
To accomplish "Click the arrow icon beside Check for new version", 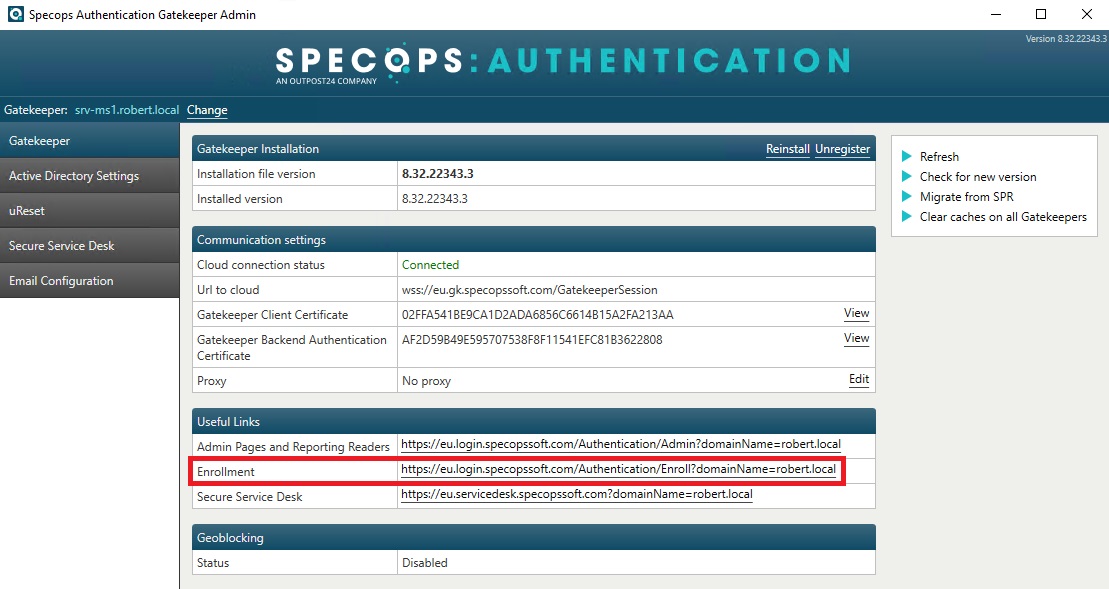I will click(907, 176).
